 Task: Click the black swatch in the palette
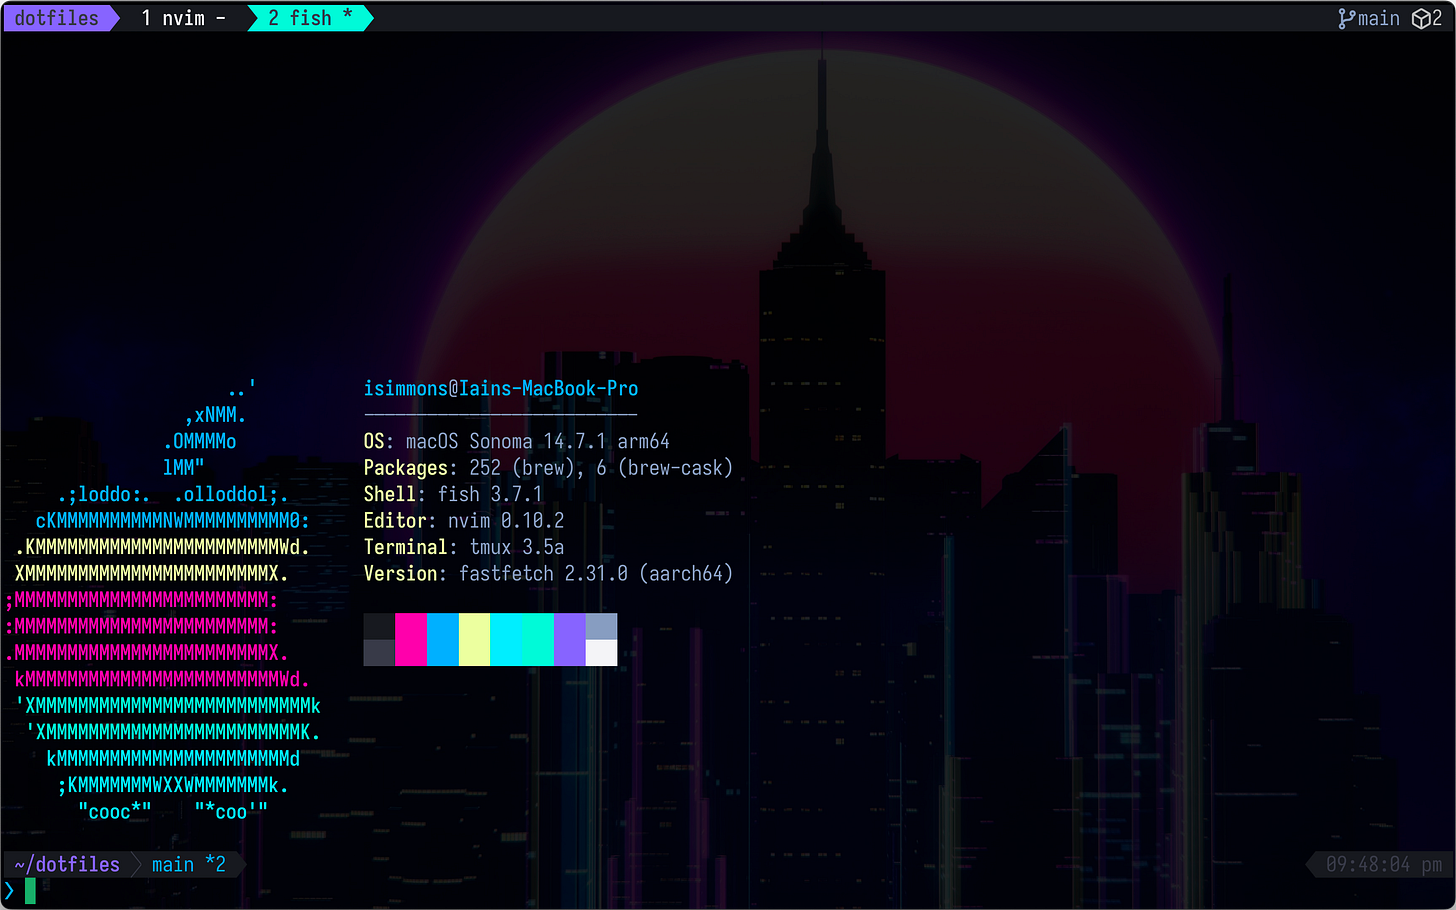[x=379, y=627]
